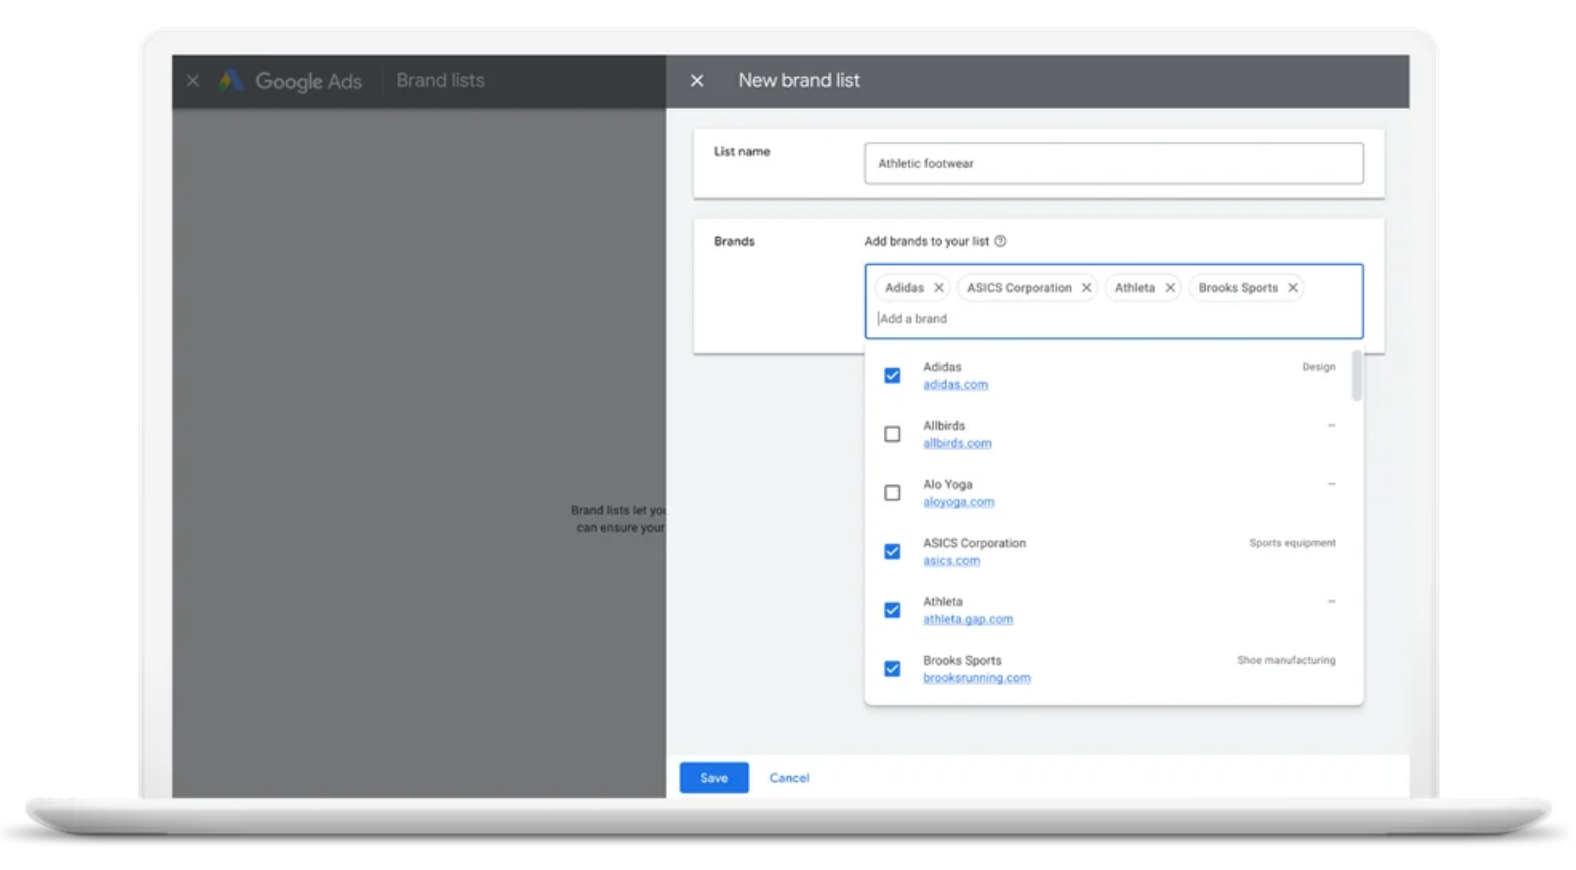Save the new brand list
The image size is (1576, 870).
pyautogui.click(x=714, y=778)
